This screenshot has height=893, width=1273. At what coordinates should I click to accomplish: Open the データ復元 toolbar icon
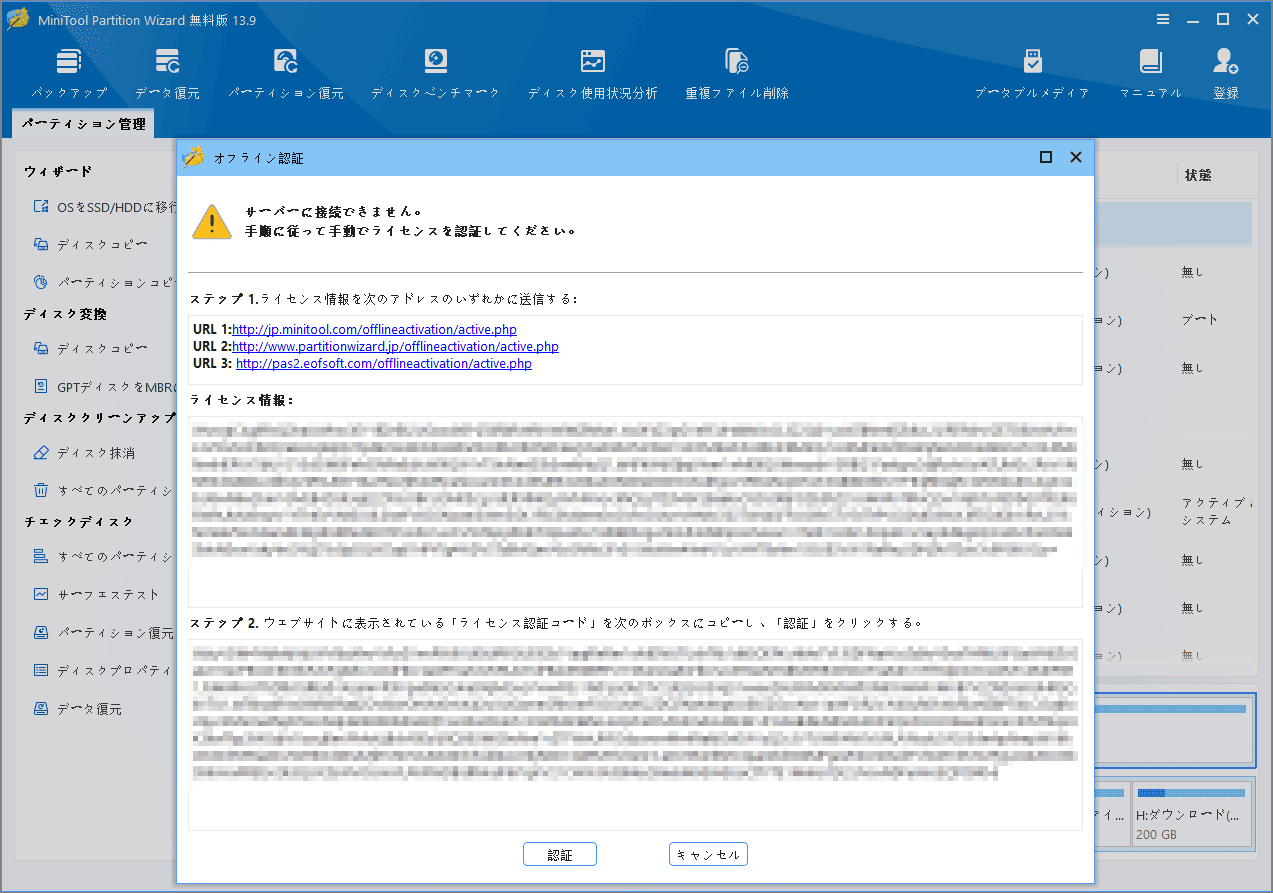coord(167,62)
